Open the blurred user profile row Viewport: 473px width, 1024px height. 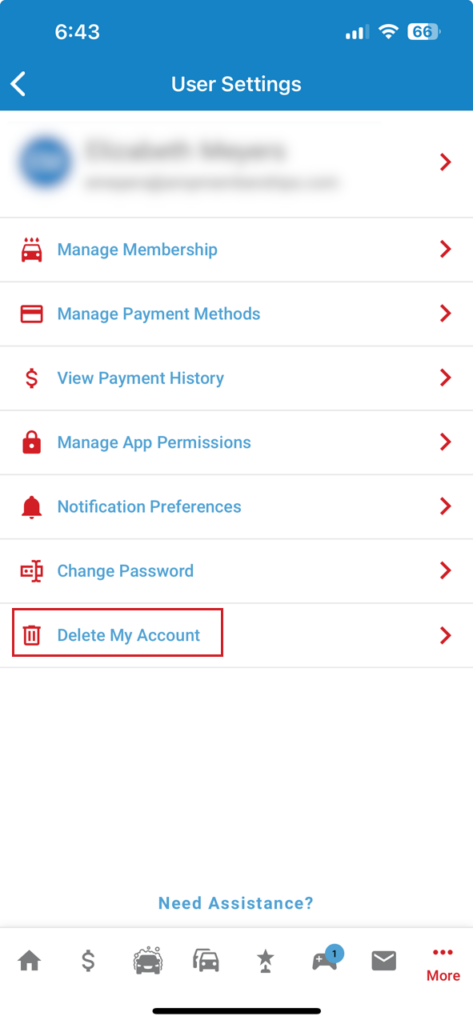coord(236,164)
